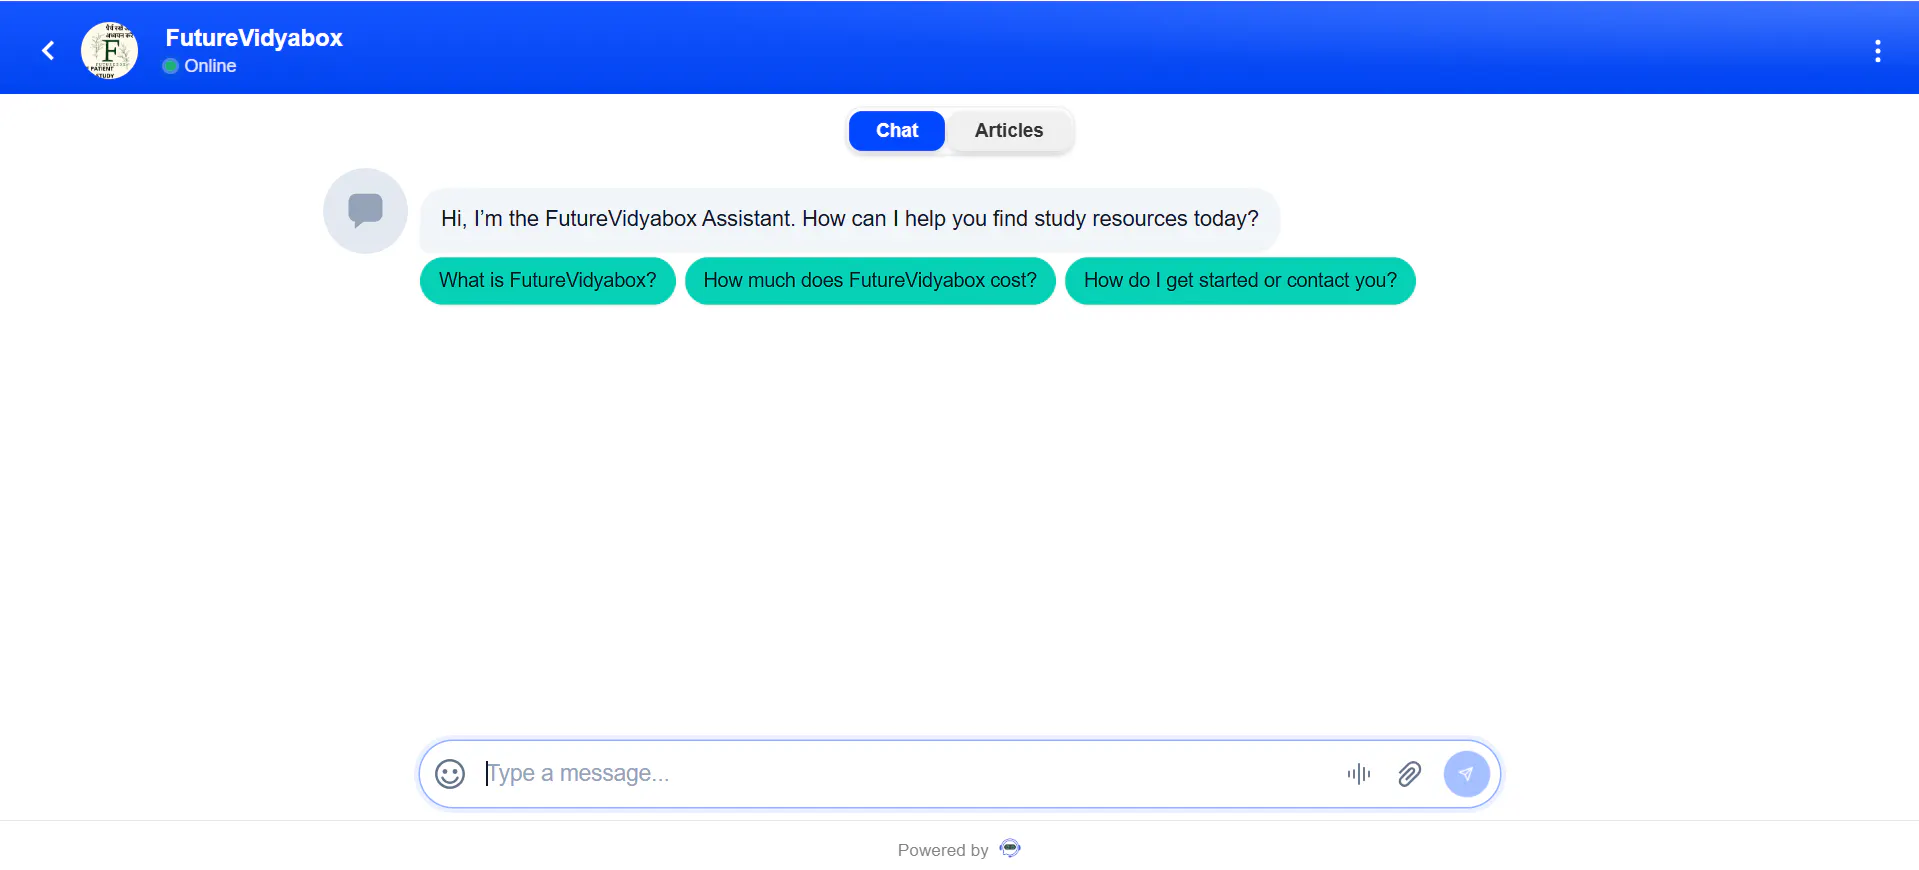Click the Online status text
Image resolution: width=1919 pixels, height=870 pixels.
click(x=210, y=66)
